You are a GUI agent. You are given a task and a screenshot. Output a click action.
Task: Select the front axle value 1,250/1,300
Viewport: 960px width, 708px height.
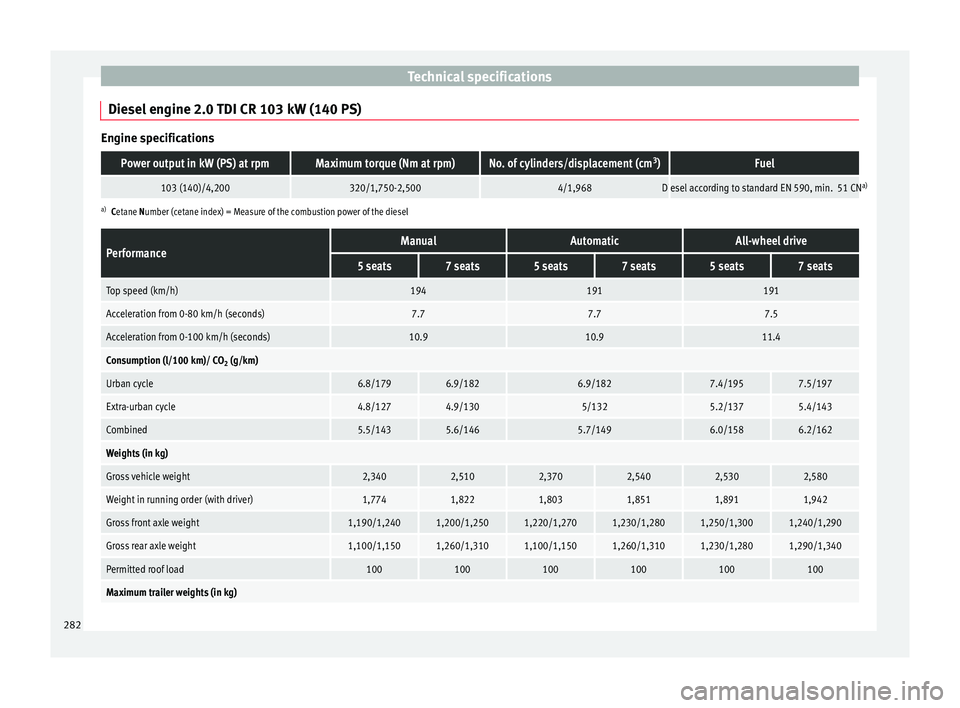(727, 523)
